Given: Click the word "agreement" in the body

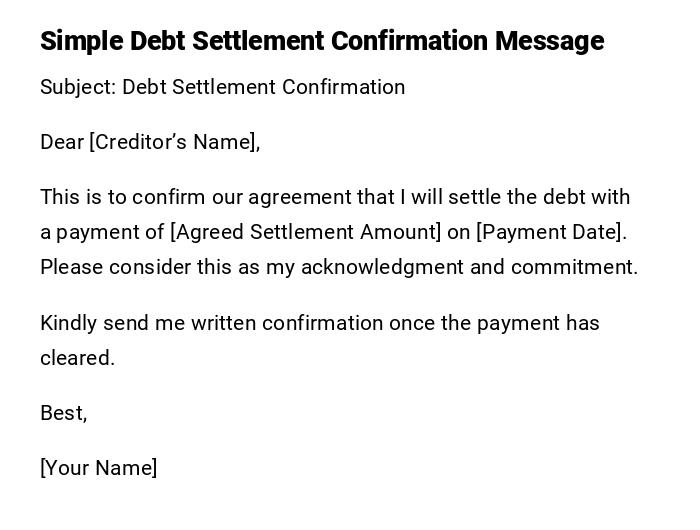Looking at the screenshot, I should [295, 197].
